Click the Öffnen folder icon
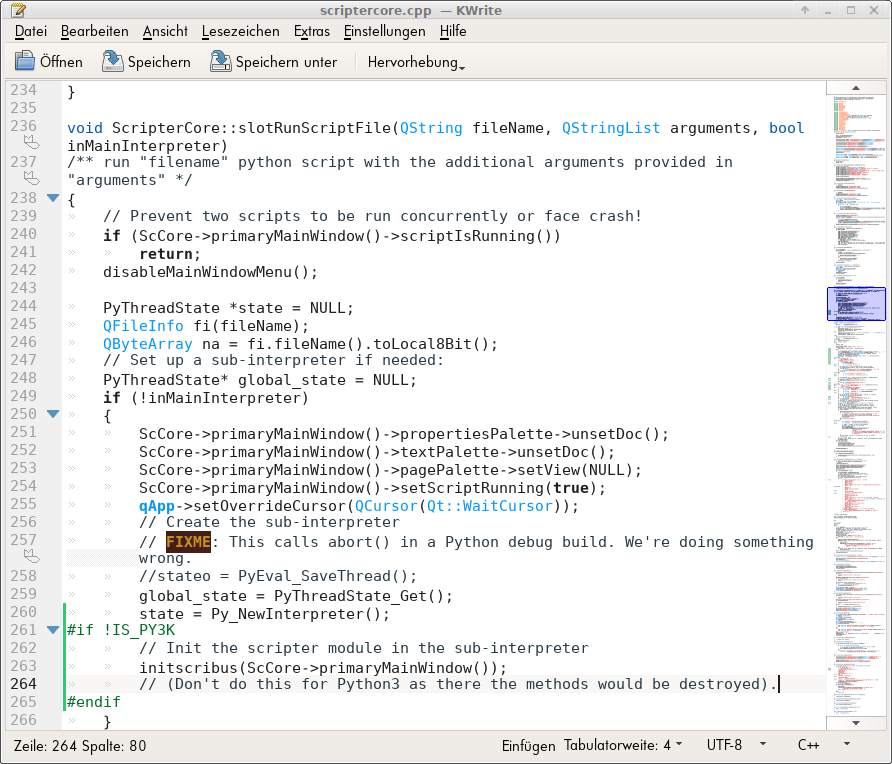The width and height of the screenshot is (892, 764). click(25, 62)
